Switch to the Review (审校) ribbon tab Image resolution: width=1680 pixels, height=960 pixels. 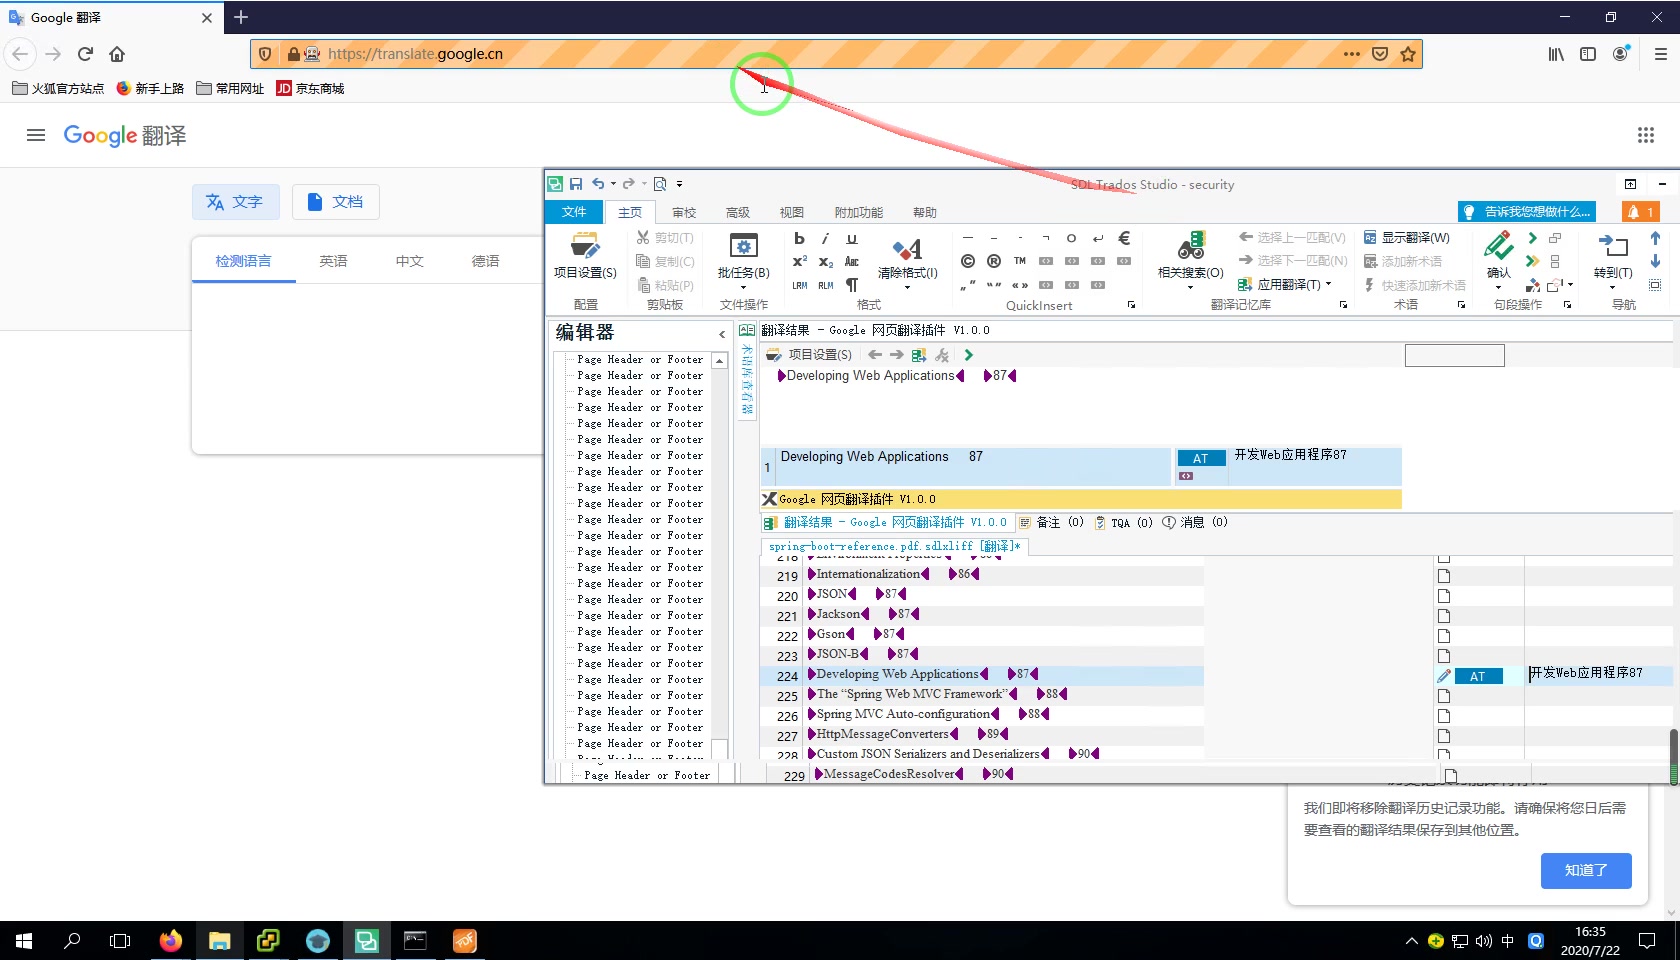(x=684, y=212)
